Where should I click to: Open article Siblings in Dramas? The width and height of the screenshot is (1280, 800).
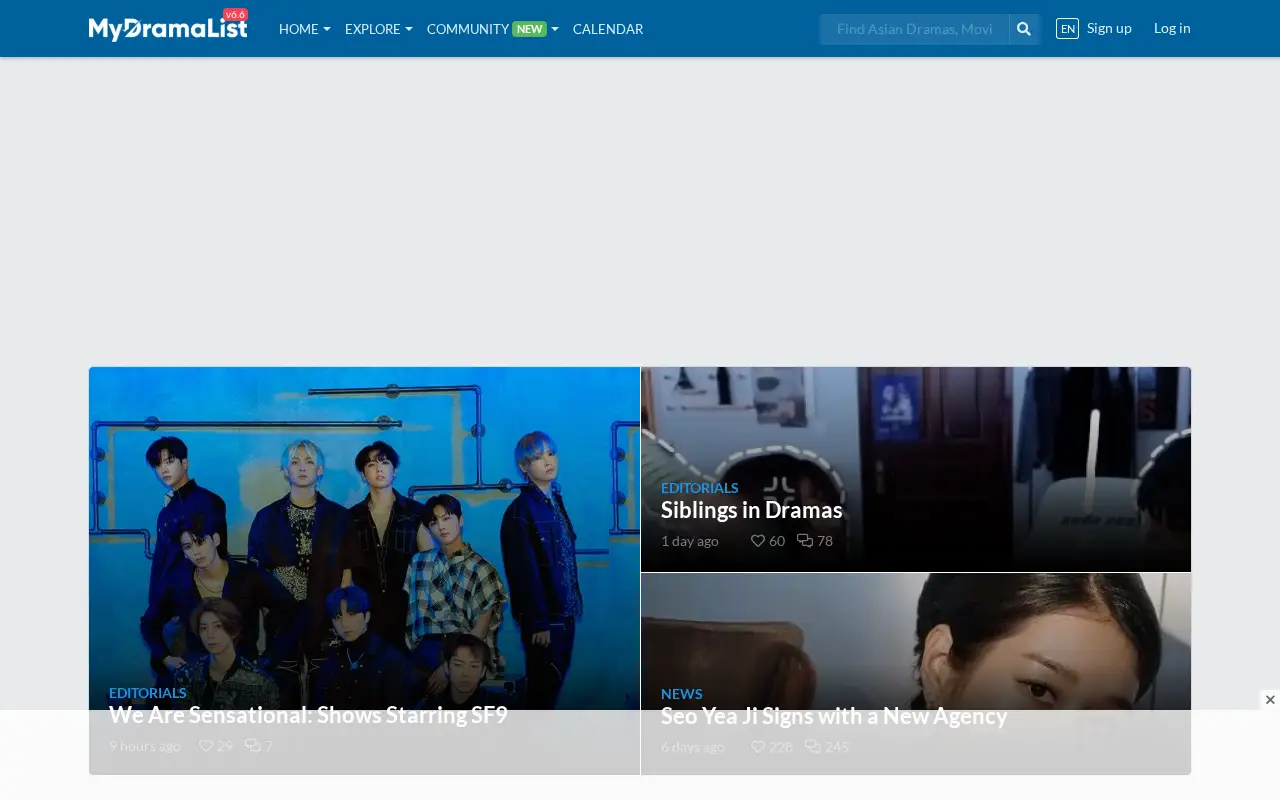point(752,510)
